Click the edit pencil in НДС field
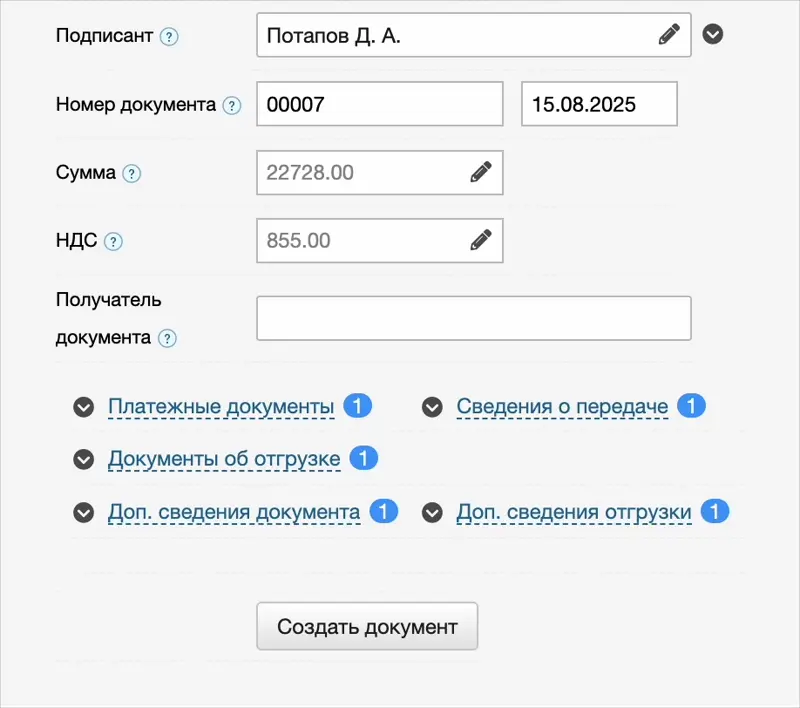Viewport: 800px width, 708px height. pos(481,240)
